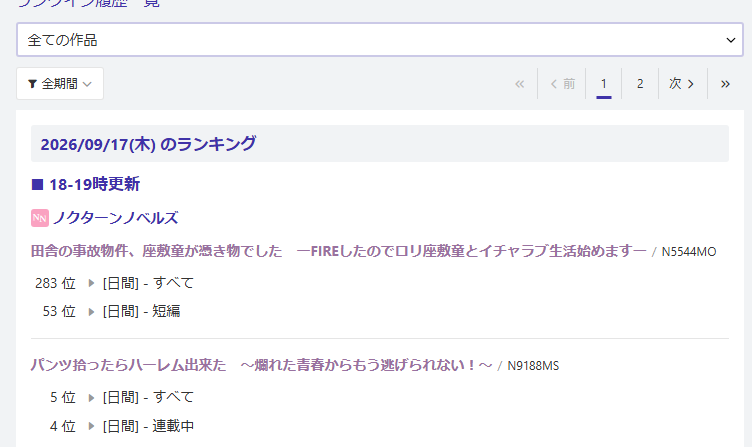Click the [日間] - 短編 ranking entry
This screenshot has width=752, height=447.
(x=141, y=311)
